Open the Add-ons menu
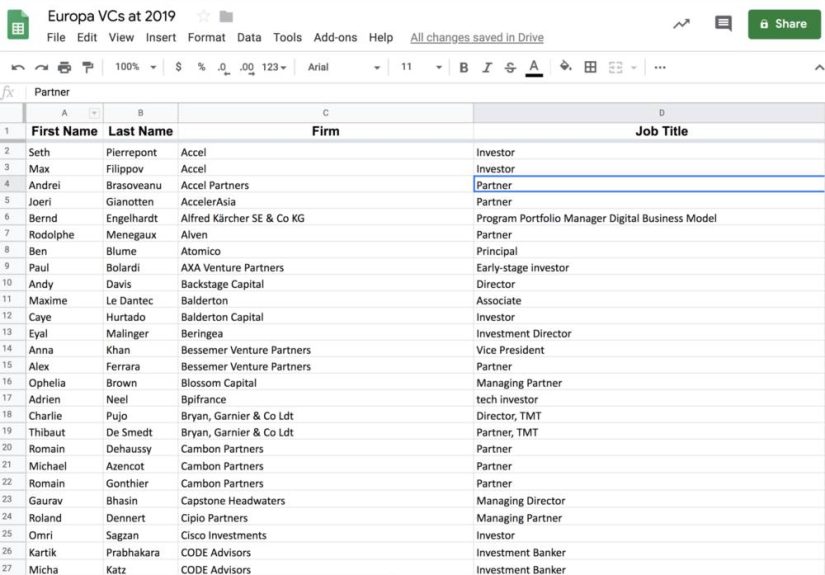Screen dimensions: 825x575 point(335,37)
